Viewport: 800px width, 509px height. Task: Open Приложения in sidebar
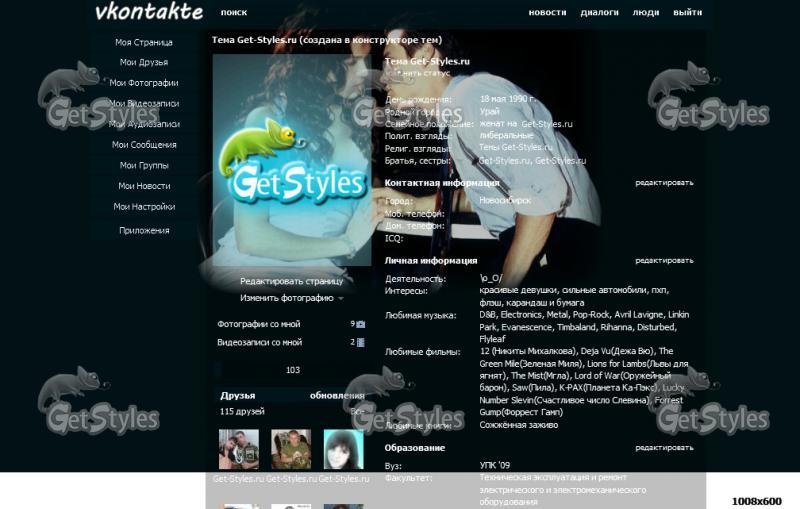coord(144,231)
